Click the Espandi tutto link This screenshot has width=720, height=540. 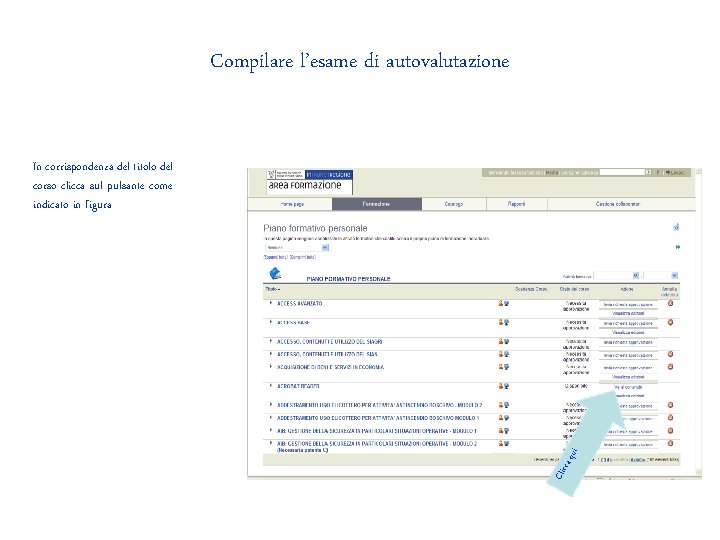[276, 257]
